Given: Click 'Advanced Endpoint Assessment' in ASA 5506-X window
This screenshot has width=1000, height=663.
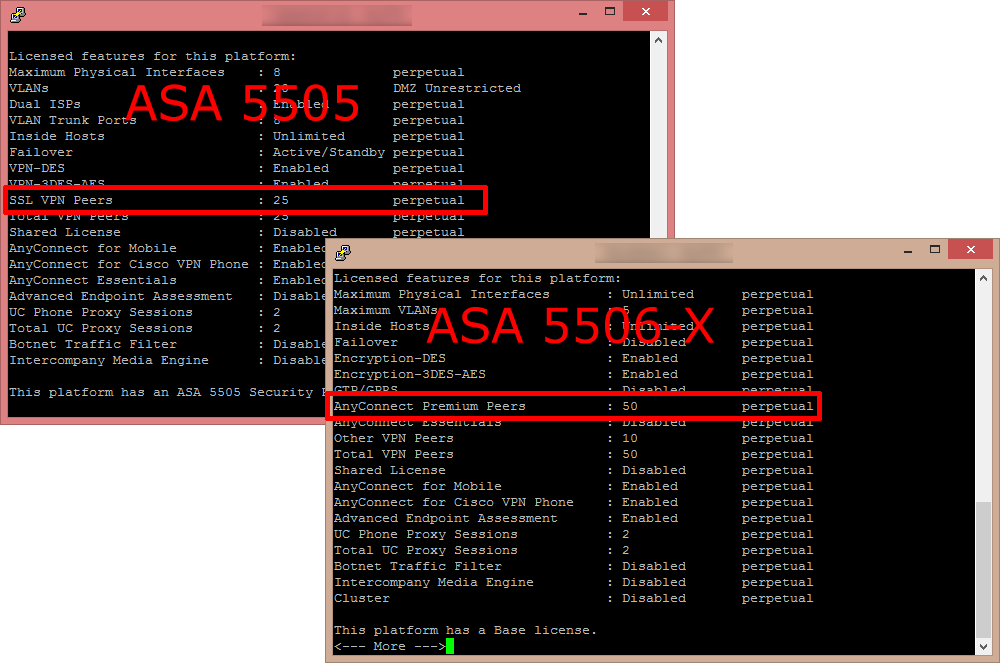Looking at the screenshot, I should coord(445,518).
